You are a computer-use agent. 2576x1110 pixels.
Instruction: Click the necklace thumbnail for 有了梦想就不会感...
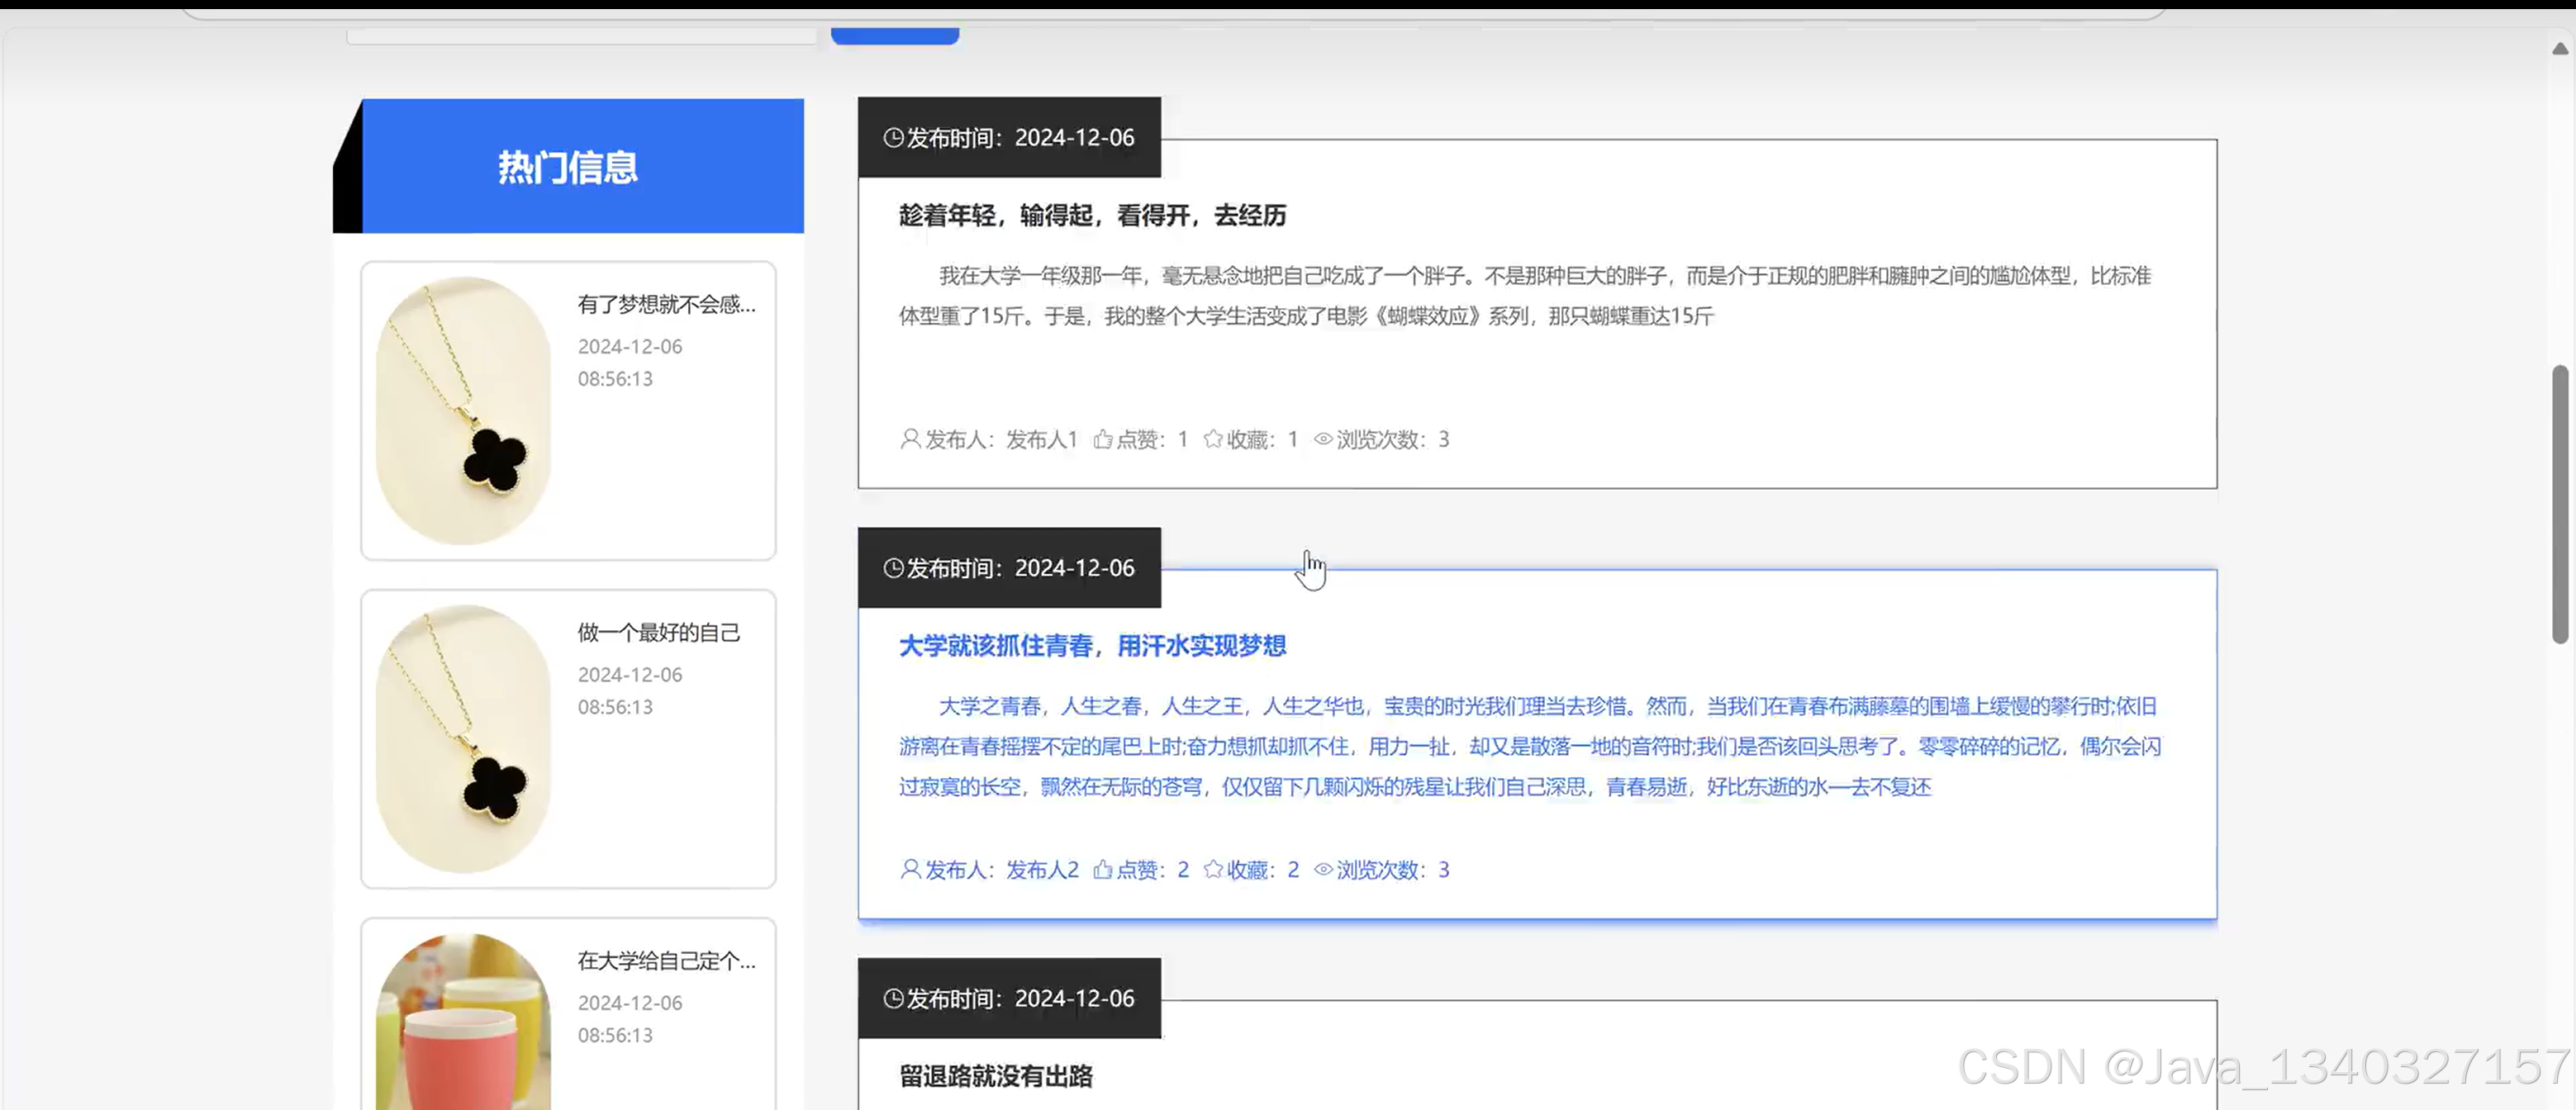point(463,411)
